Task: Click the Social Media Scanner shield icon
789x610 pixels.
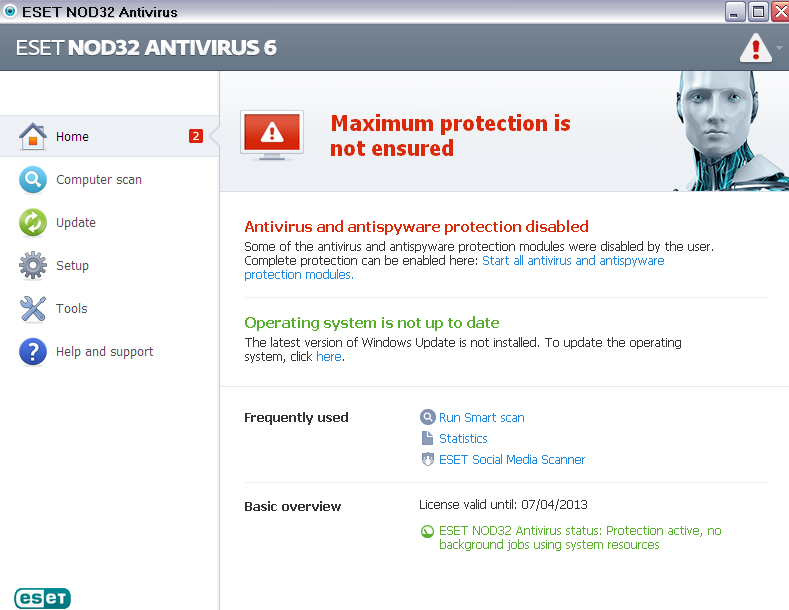Action: 427,460
